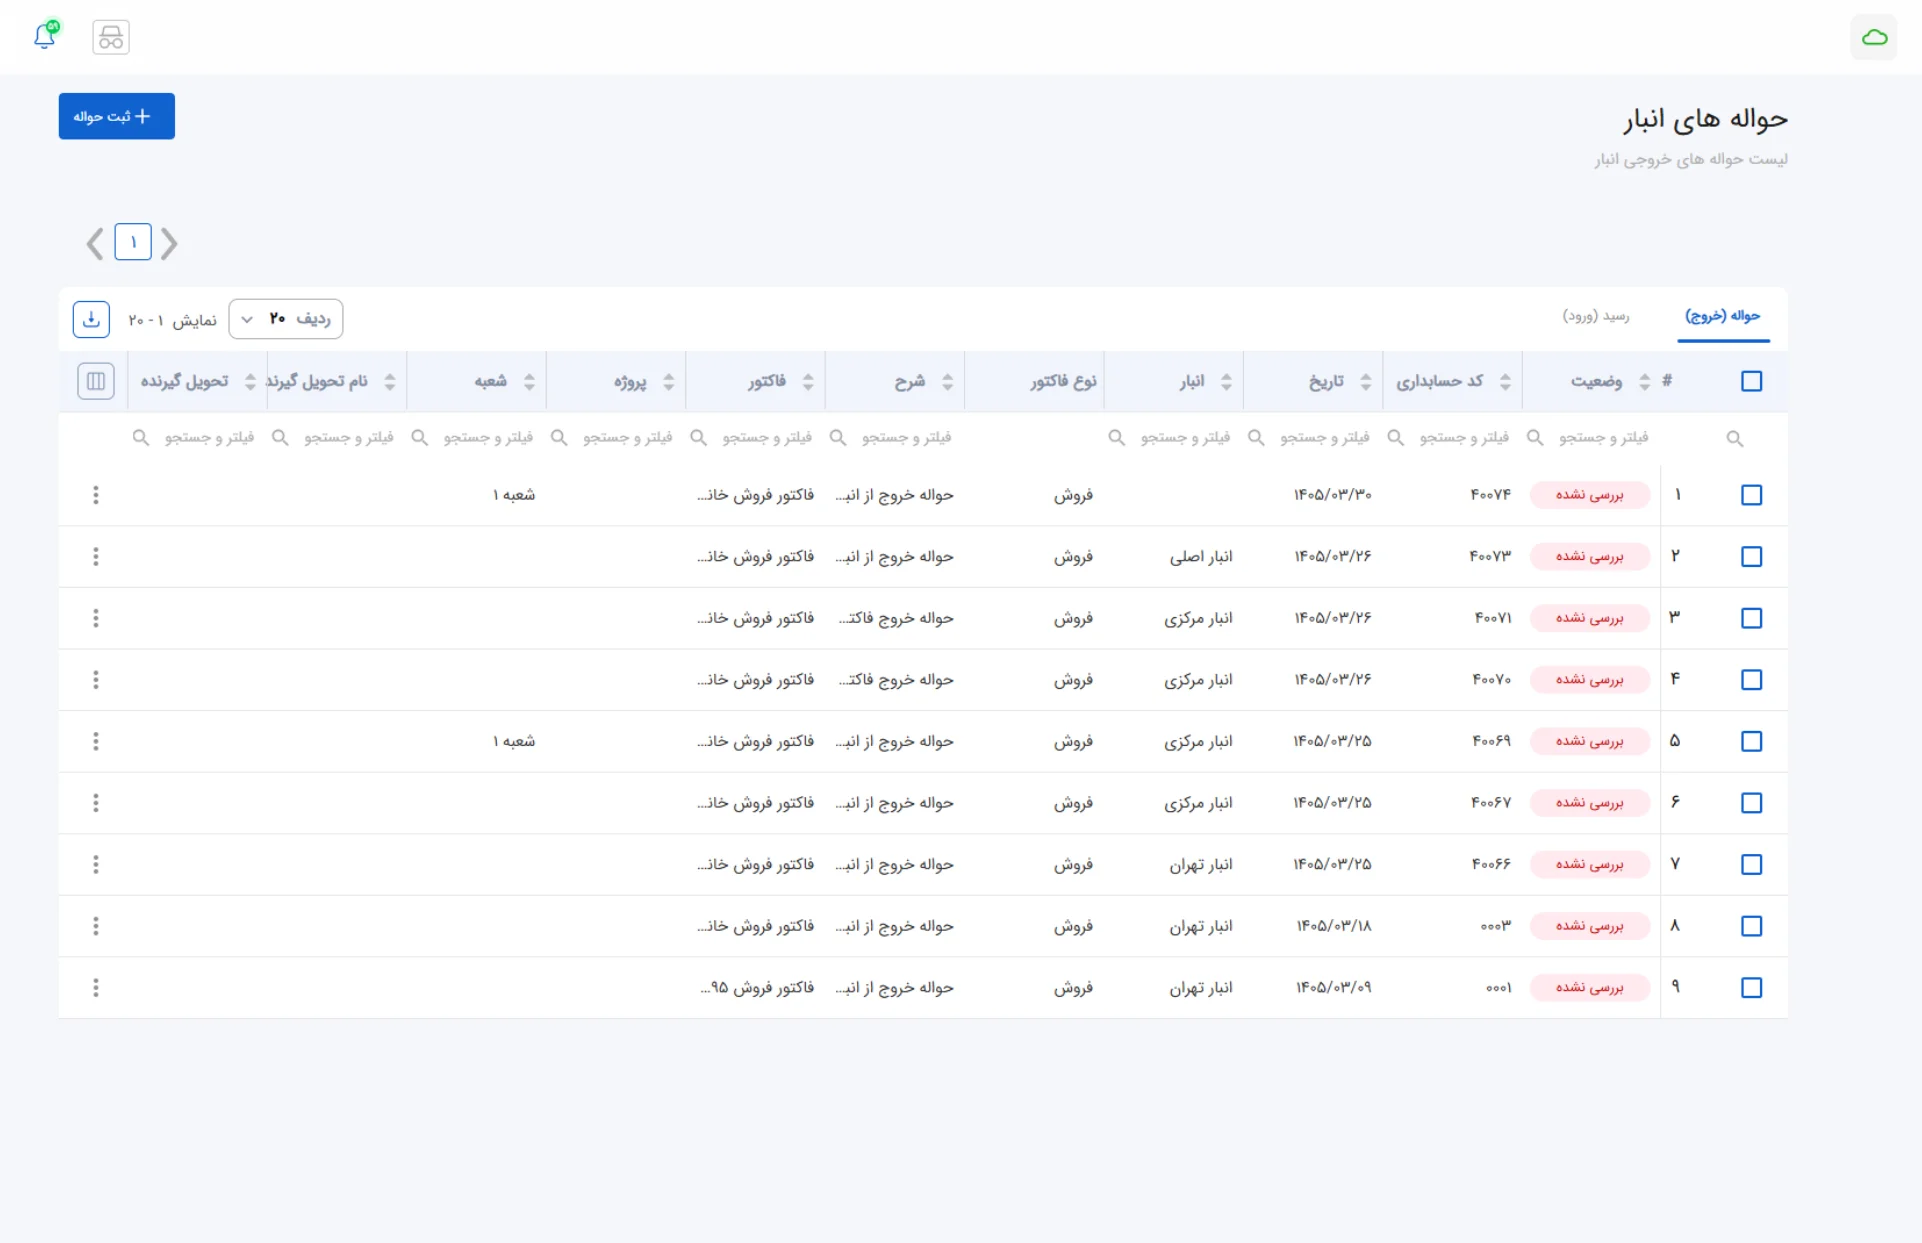
Task: Click the فاکتور فروش ۹۵ cell in row ۹
Action: [x=757, y=988]
